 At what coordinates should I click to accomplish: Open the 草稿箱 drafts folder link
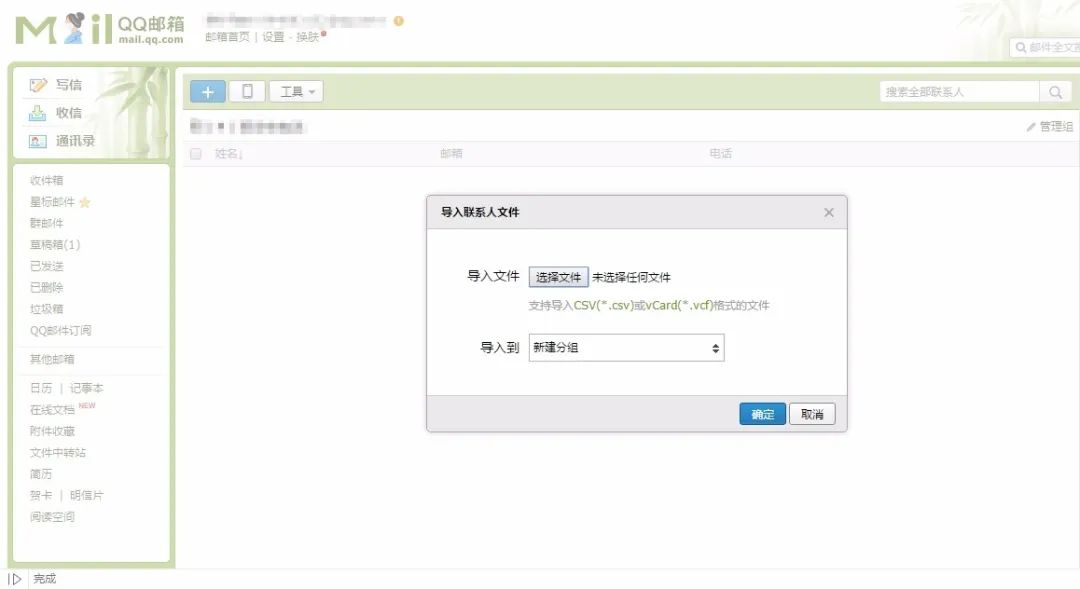click(54, 244)
